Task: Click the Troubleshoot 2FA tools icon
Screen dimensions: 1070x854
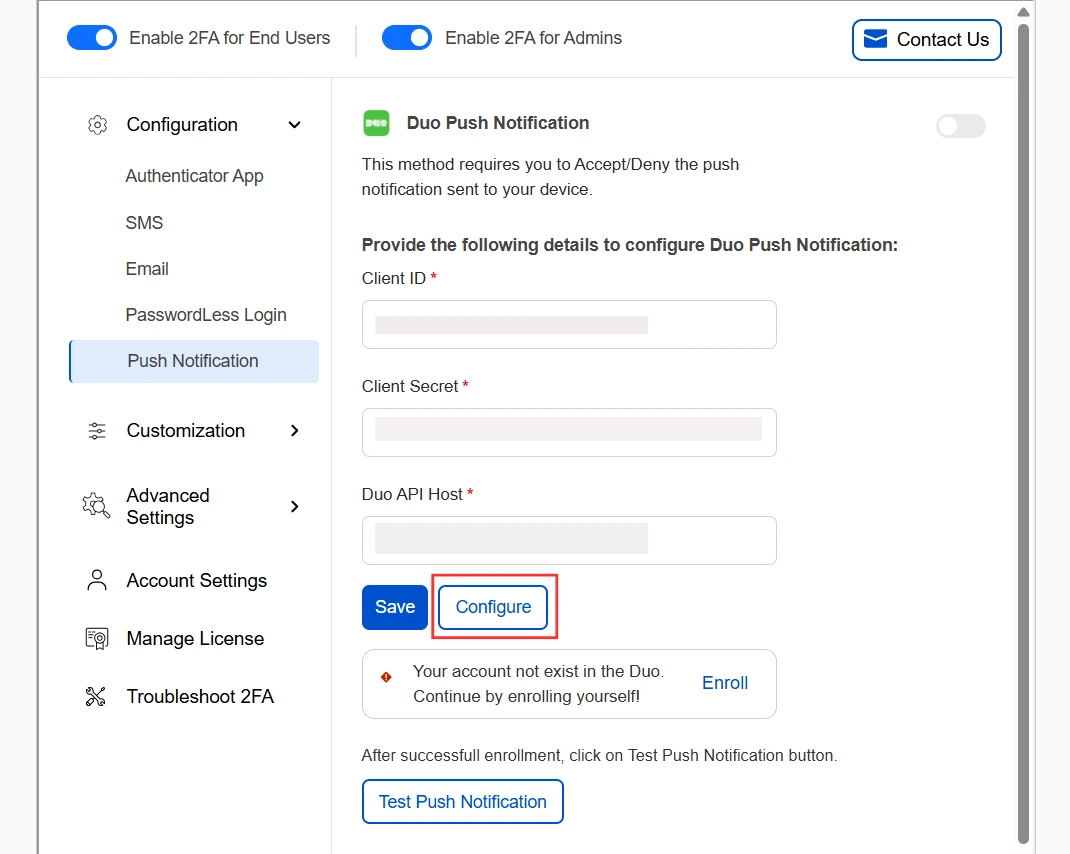Action: (96, 696)
